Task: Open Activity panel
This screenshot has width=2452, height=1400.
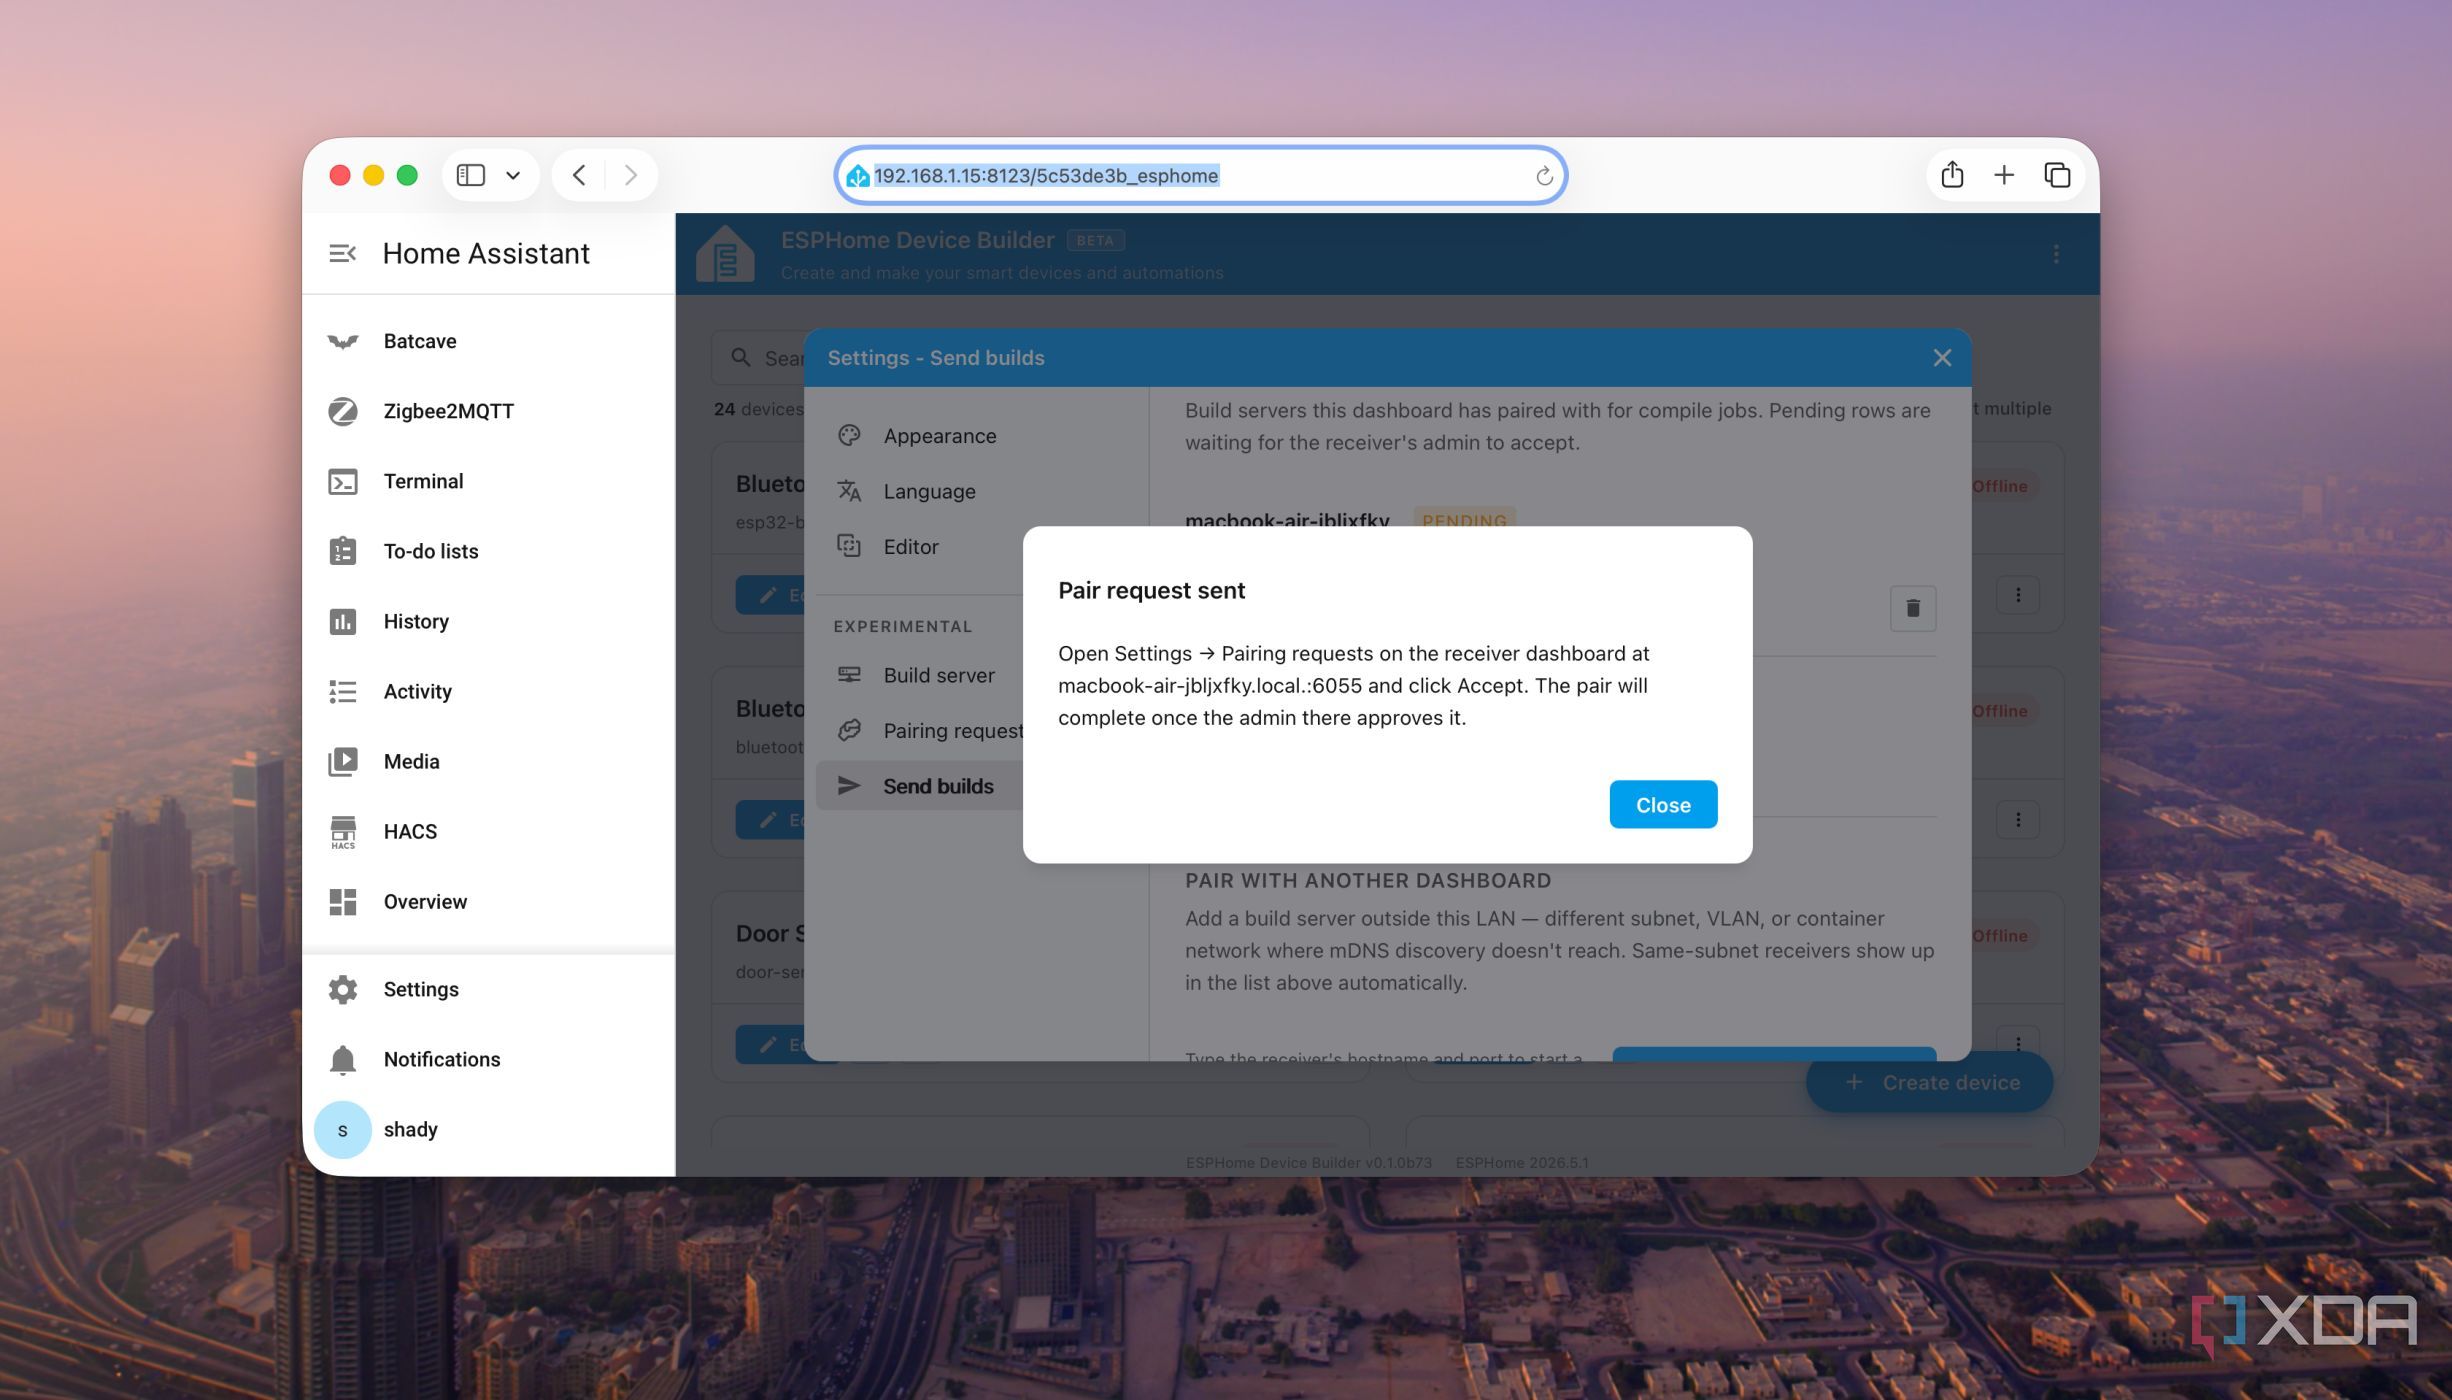Action: (x=488, y=691)
